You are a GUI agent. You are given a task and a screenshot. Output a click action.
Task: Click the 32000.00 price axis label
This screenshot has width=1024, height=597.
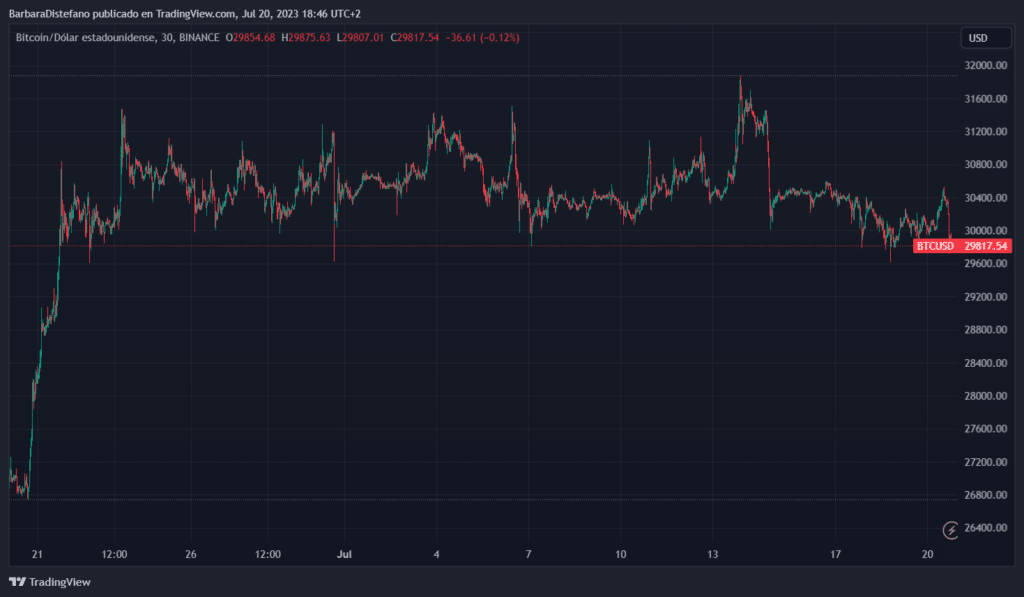click(983, 66)
